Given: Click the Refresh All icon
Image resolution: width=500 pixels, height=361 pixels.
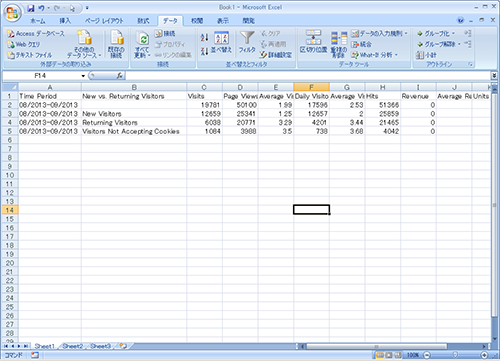Looking at the screenshot, I should (x=143, y=39).
